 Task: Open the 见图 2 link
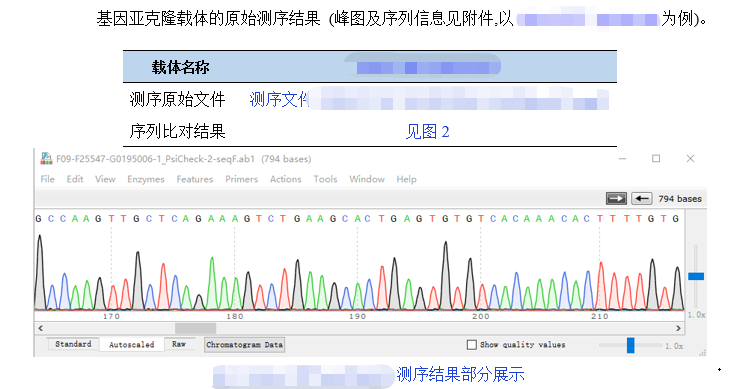point(427,131)
